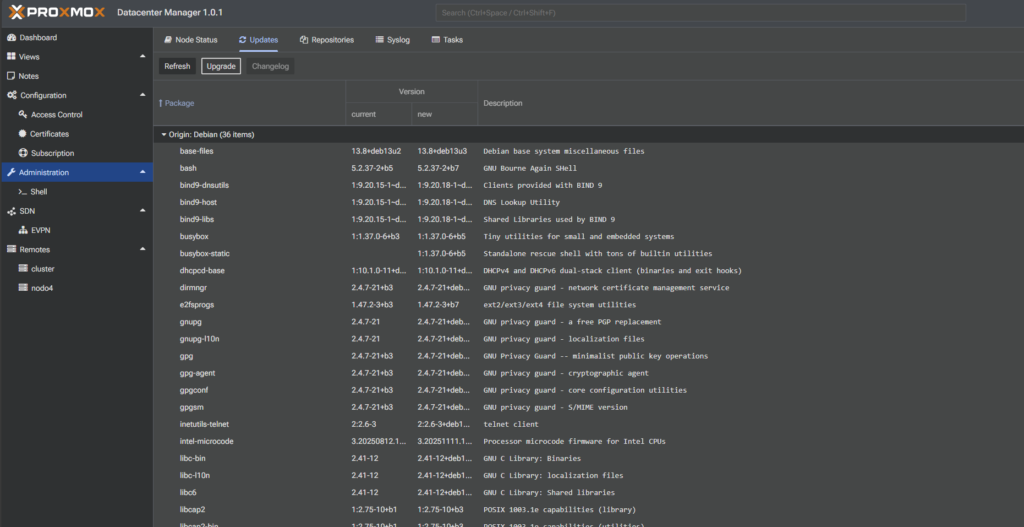Viewport: 1024px width, 527px height.
Task: Click the Tasks list icon
Action: pos(436,40)
